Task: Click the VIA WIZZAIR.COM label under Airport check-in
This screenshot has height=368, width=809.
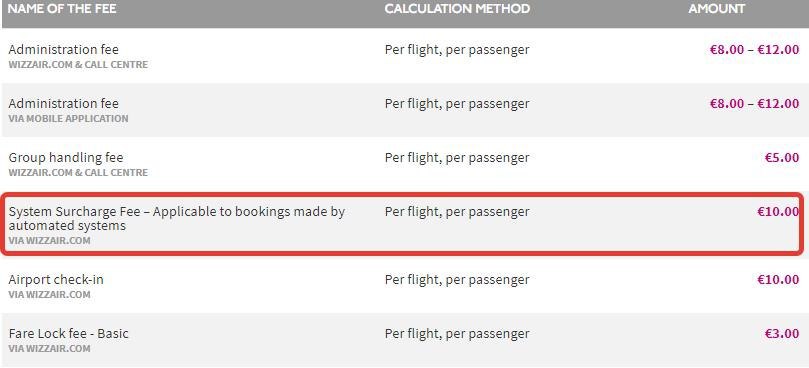Action: tap(50, 295)
